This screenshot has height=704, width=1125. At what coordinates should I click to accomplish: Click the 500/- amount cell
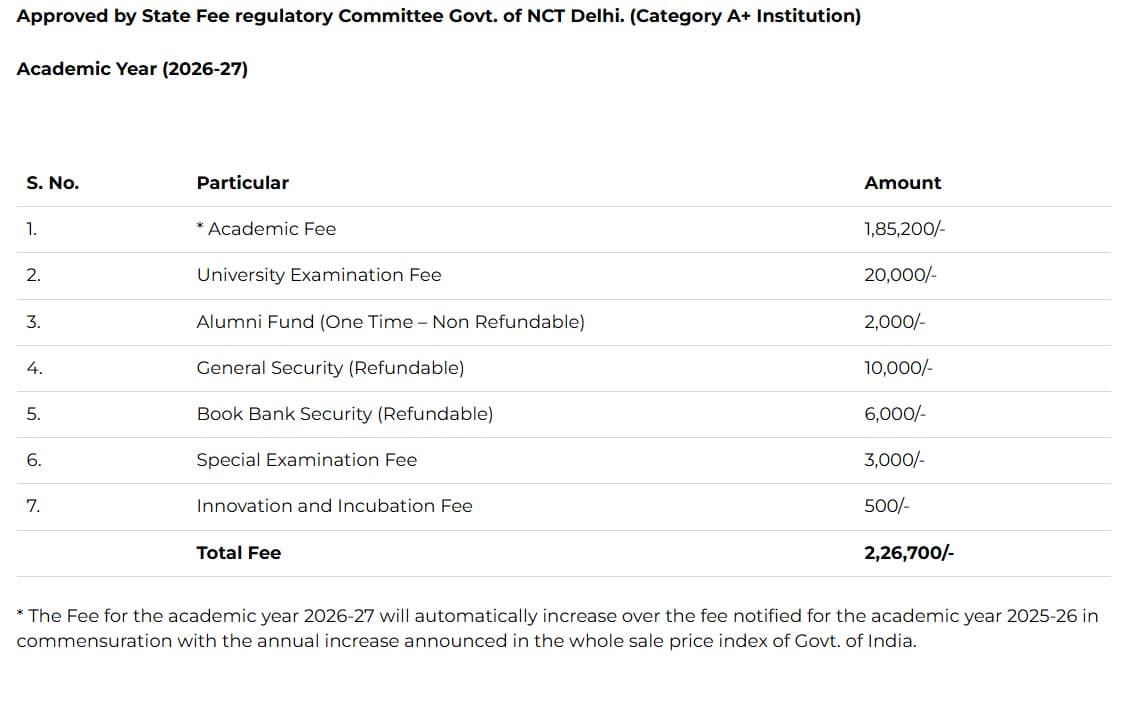(886, 506)
